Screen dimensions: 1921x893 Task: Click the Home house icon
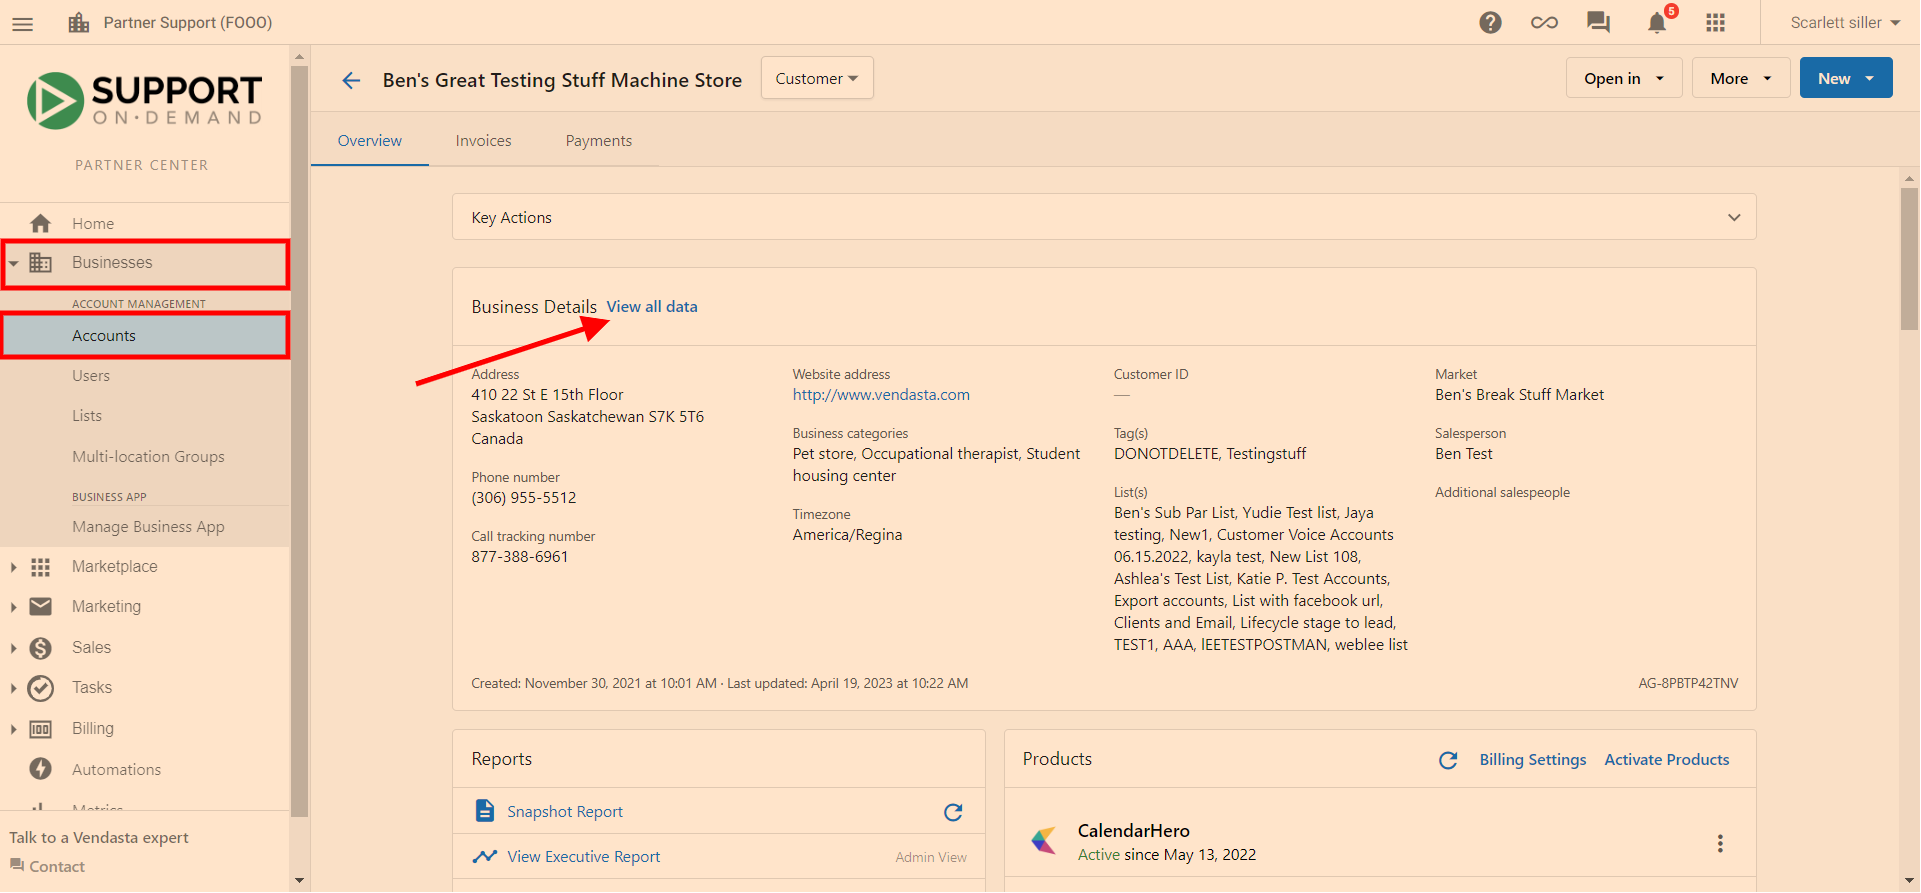40,223
